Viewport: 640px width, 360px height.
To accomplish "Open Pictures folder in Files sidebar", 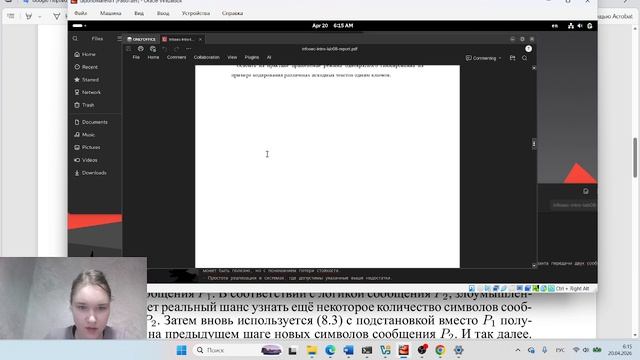I will pyautogui.click(x=87, y=147).
